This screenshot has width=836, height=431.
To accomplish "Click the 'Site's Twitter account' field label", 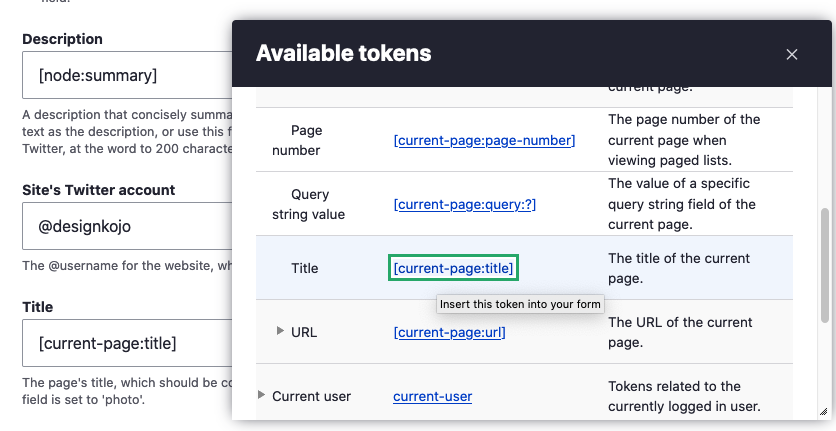I will point(99,190).
